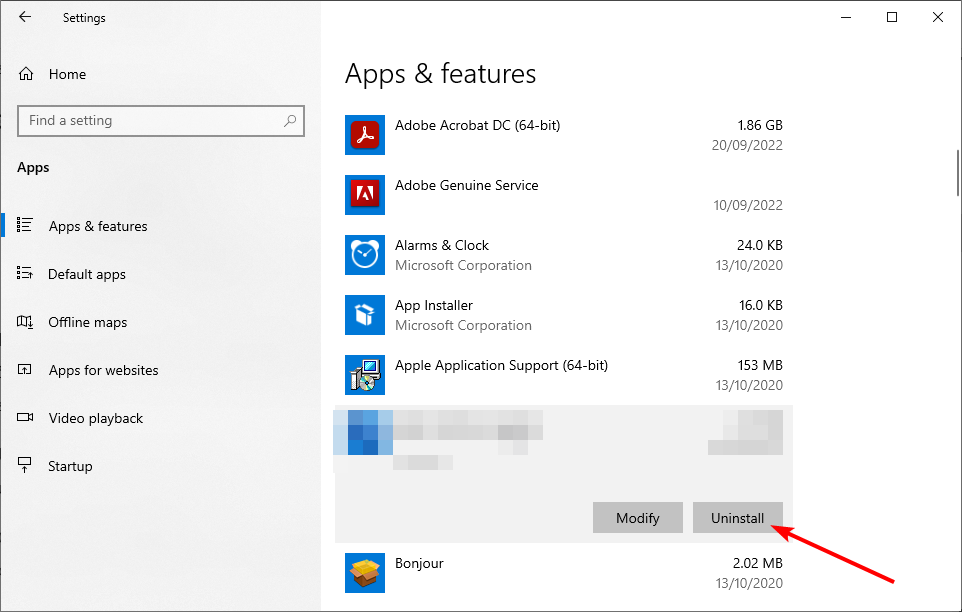
Task: Click the Adobe Genuine Service icon
Action: 365,195
